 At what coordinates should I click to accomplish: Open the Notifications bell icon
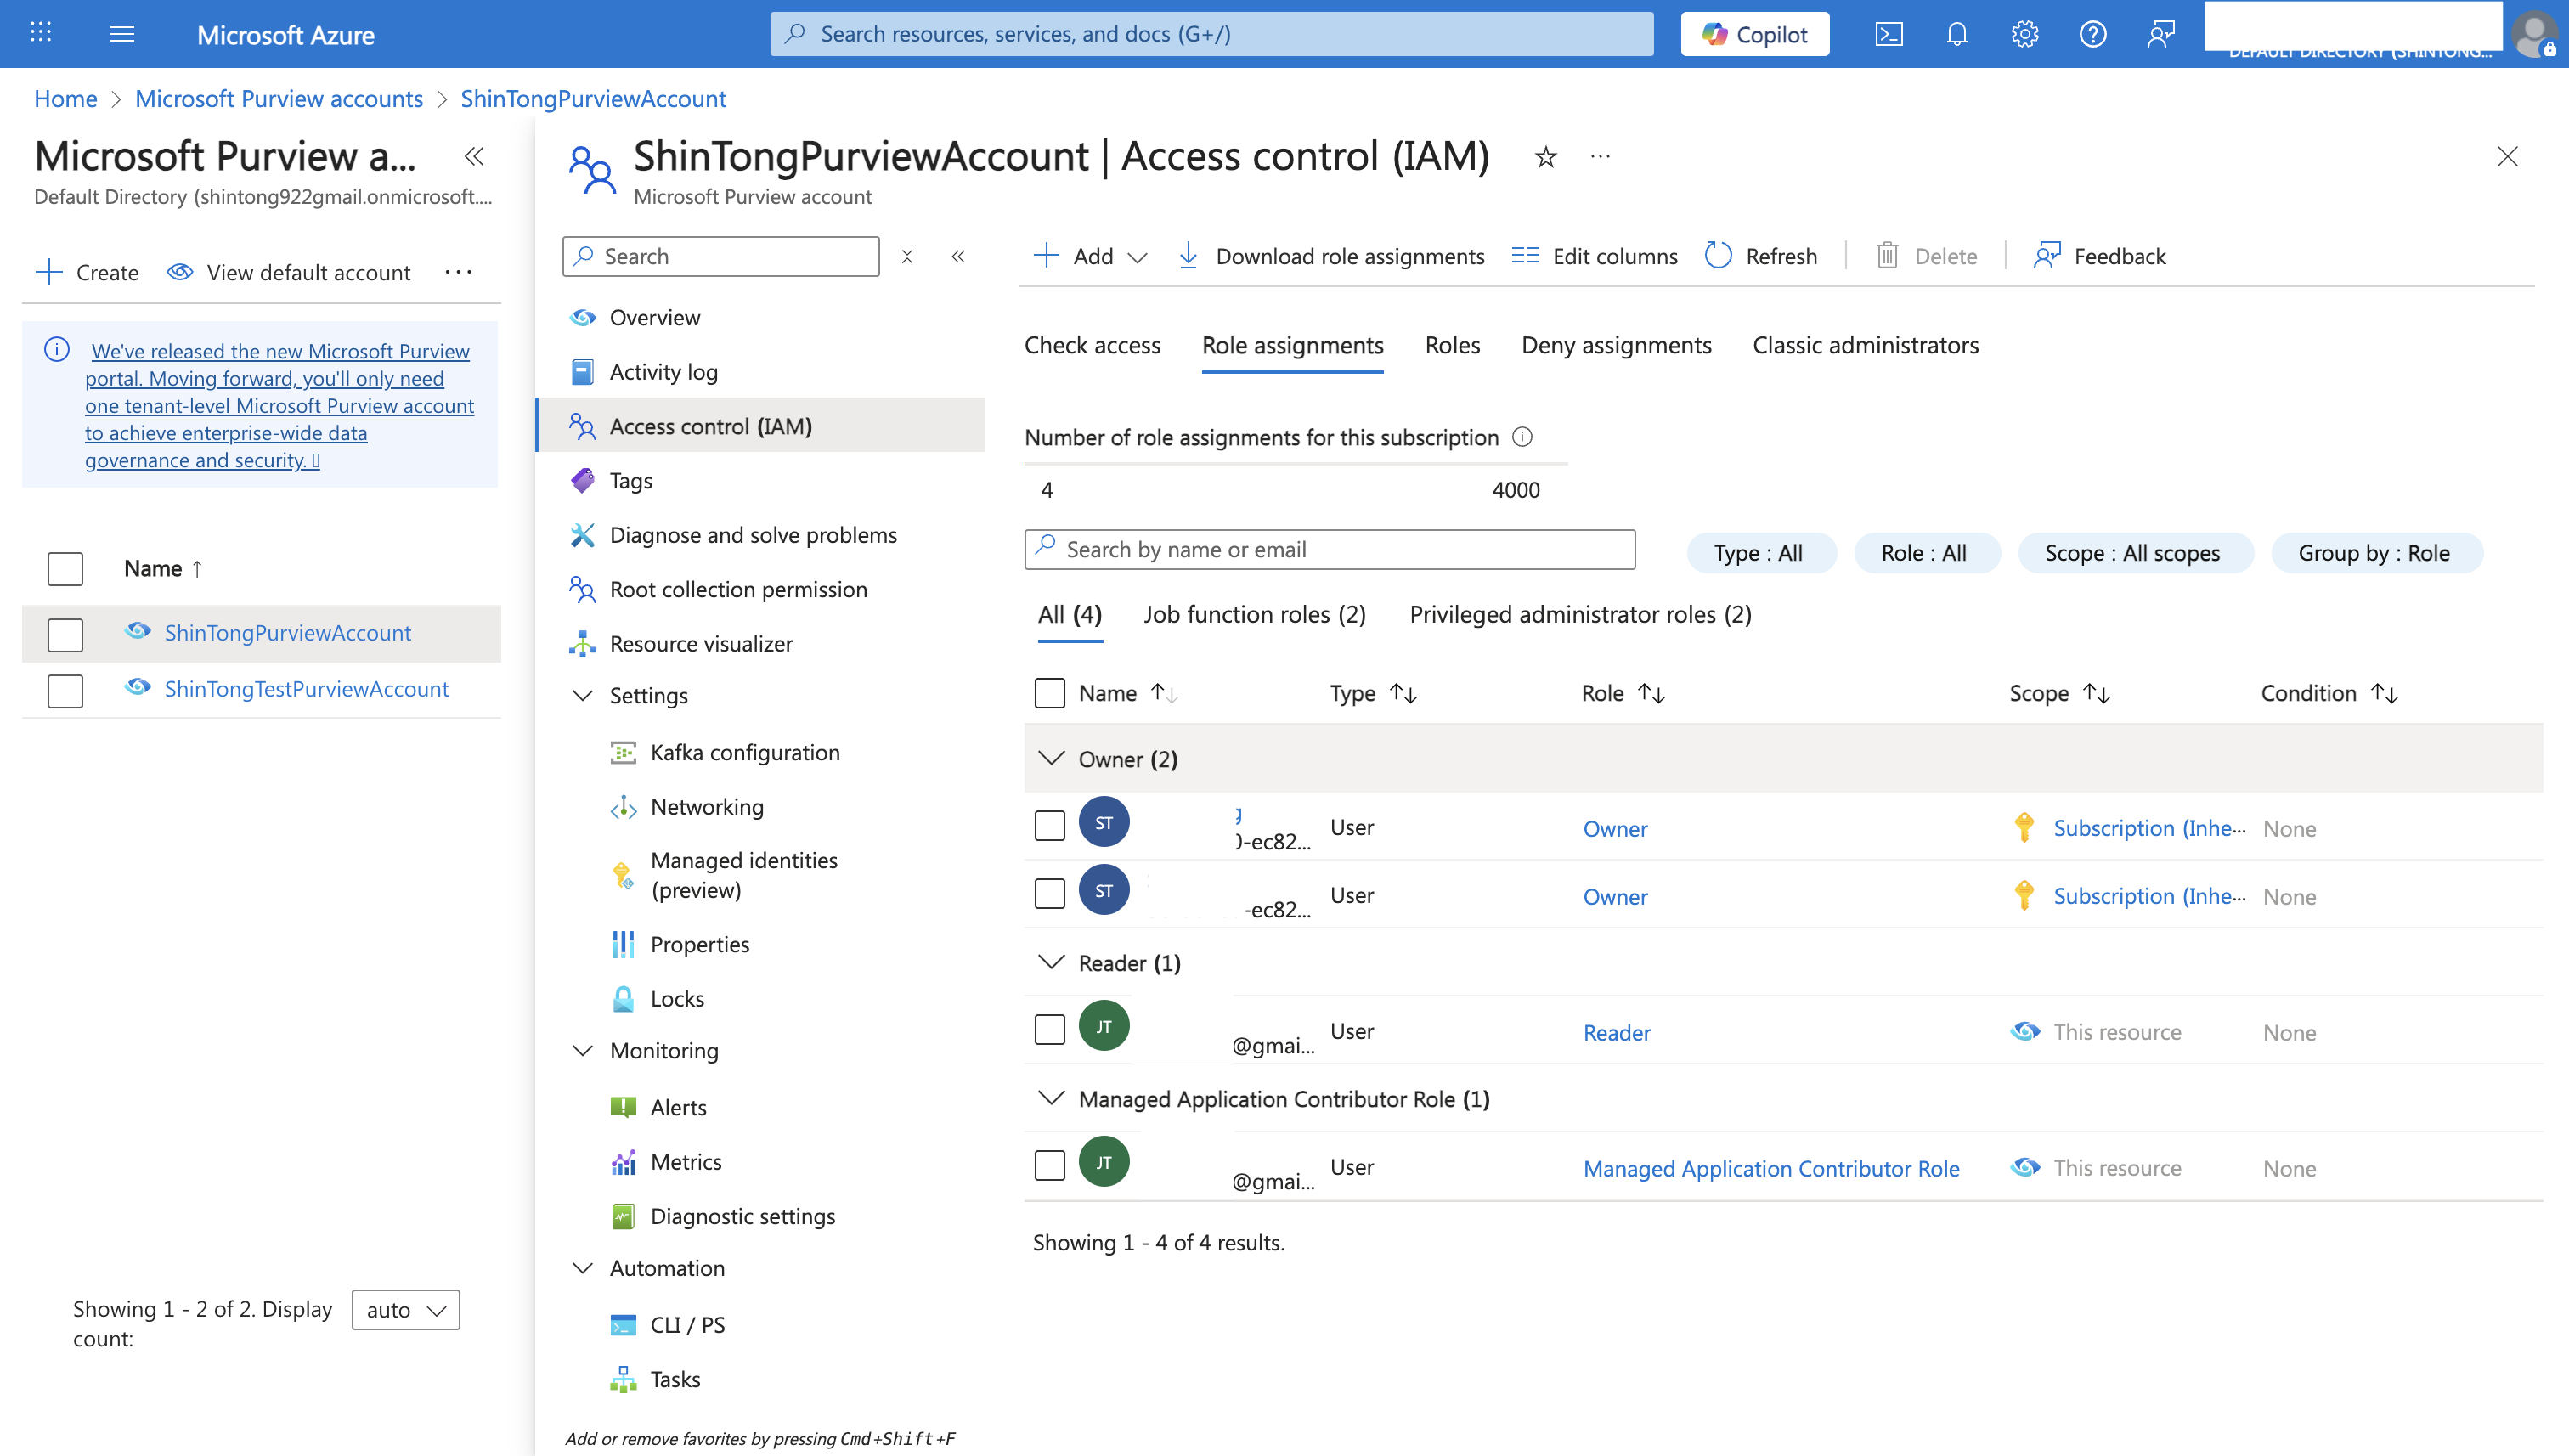point(1956,33)
